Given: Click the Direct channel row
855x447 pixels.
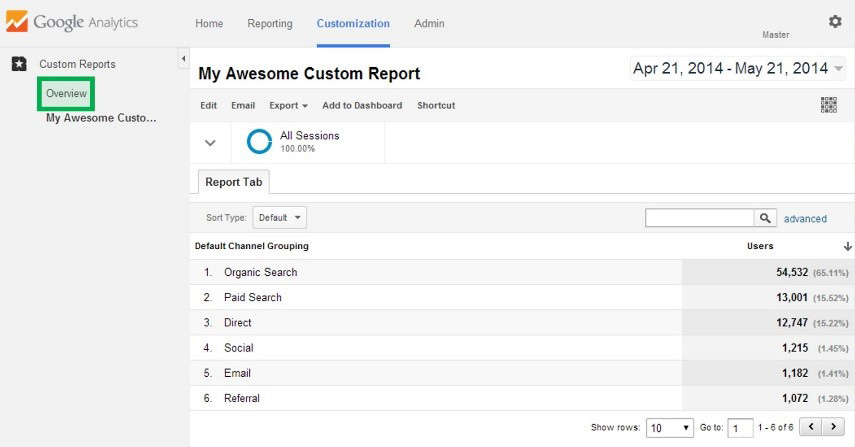Looking at the screenshot, I should [522, 322].
